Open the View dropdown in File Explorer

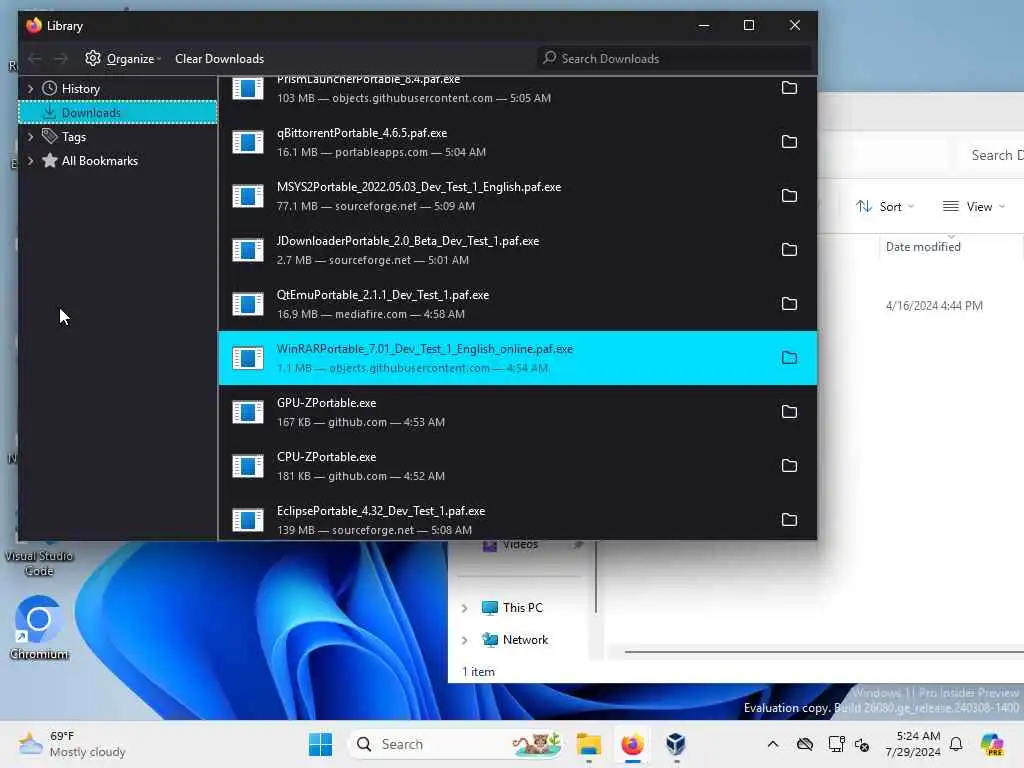[x=973, y=206]
